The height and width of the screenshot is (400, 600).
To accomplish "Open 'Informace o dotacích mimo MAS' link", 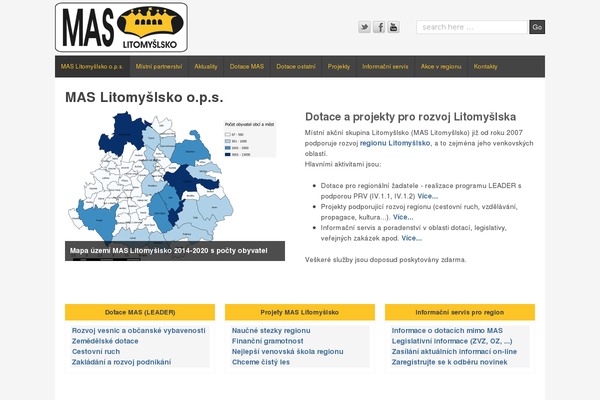I will pyautogui.click(x=447, y=331).
